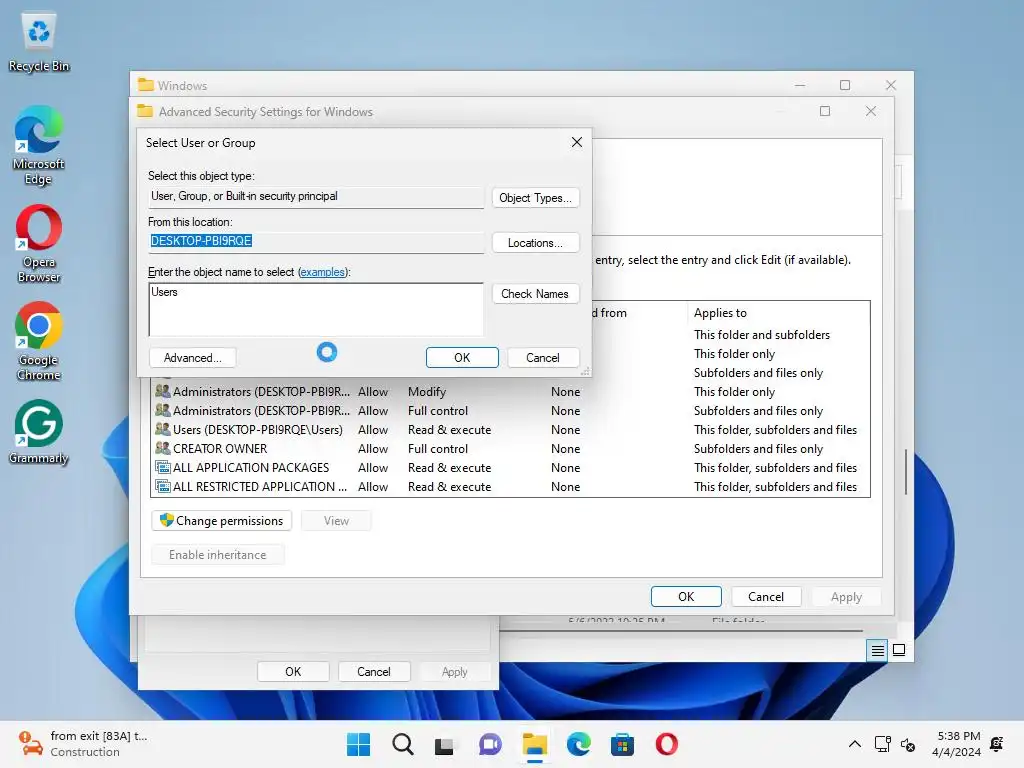Close Advanced Security Settings window
1024x768 pixels.
(871, 111)
